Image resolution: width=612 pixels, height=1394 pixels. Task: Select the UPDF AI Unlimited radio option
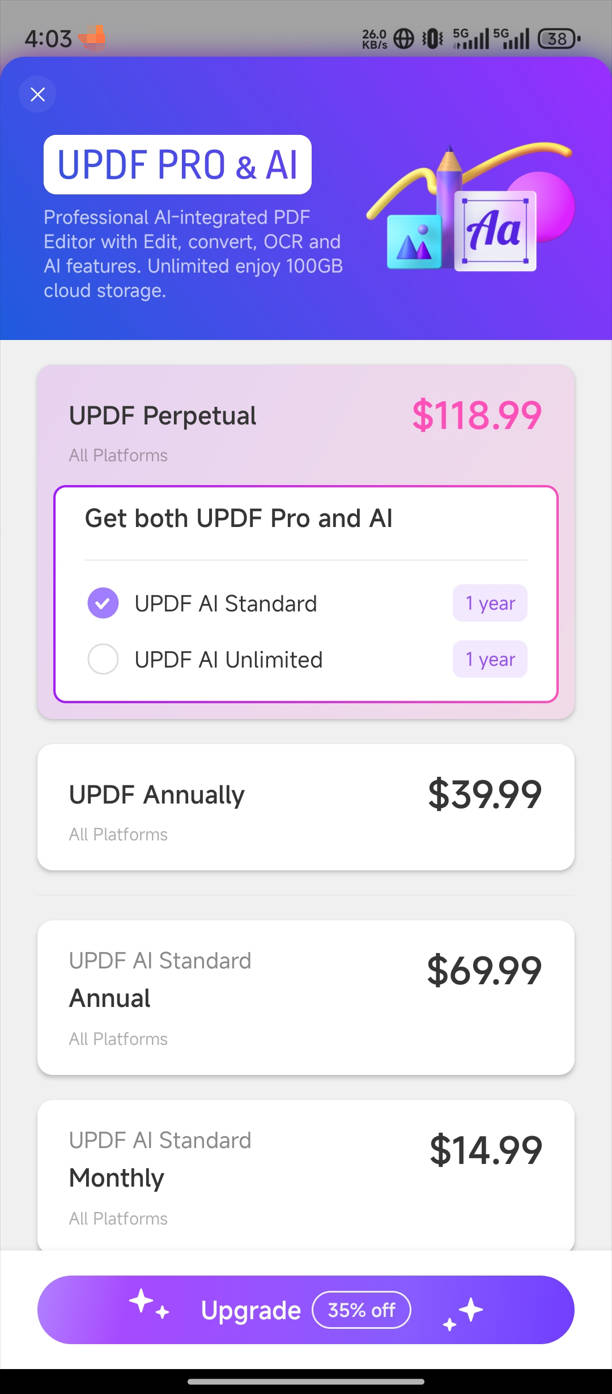click(x=103, y=659)
